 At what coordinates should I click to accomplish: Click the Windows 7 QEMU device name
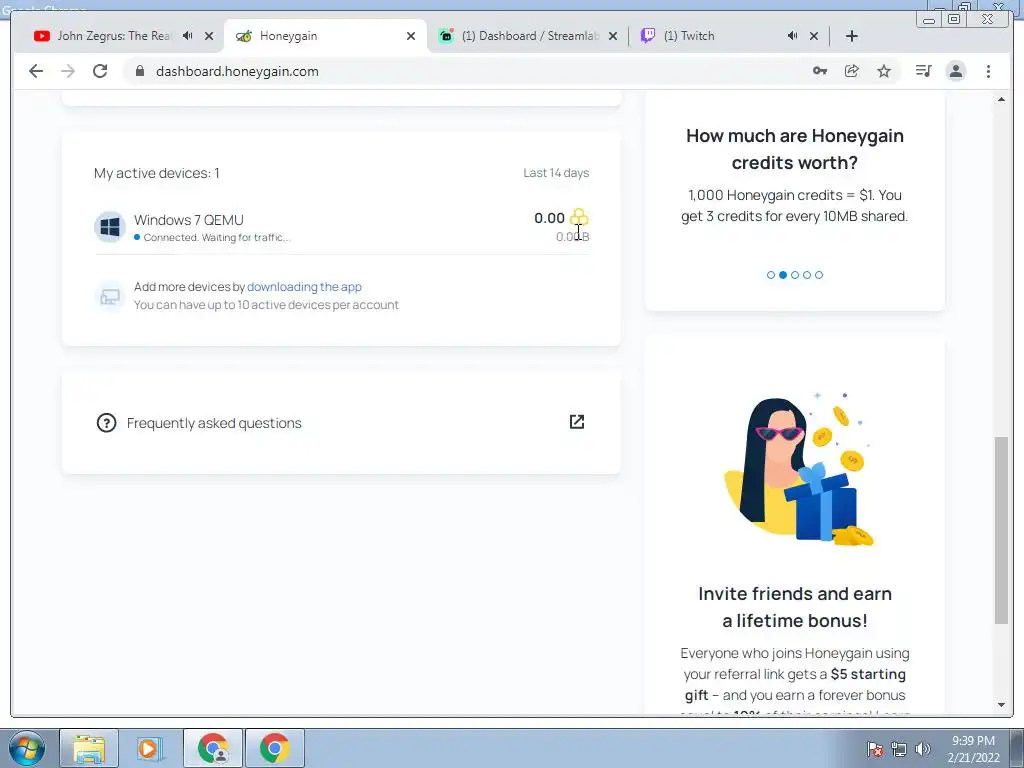click(x=189, y=220)
